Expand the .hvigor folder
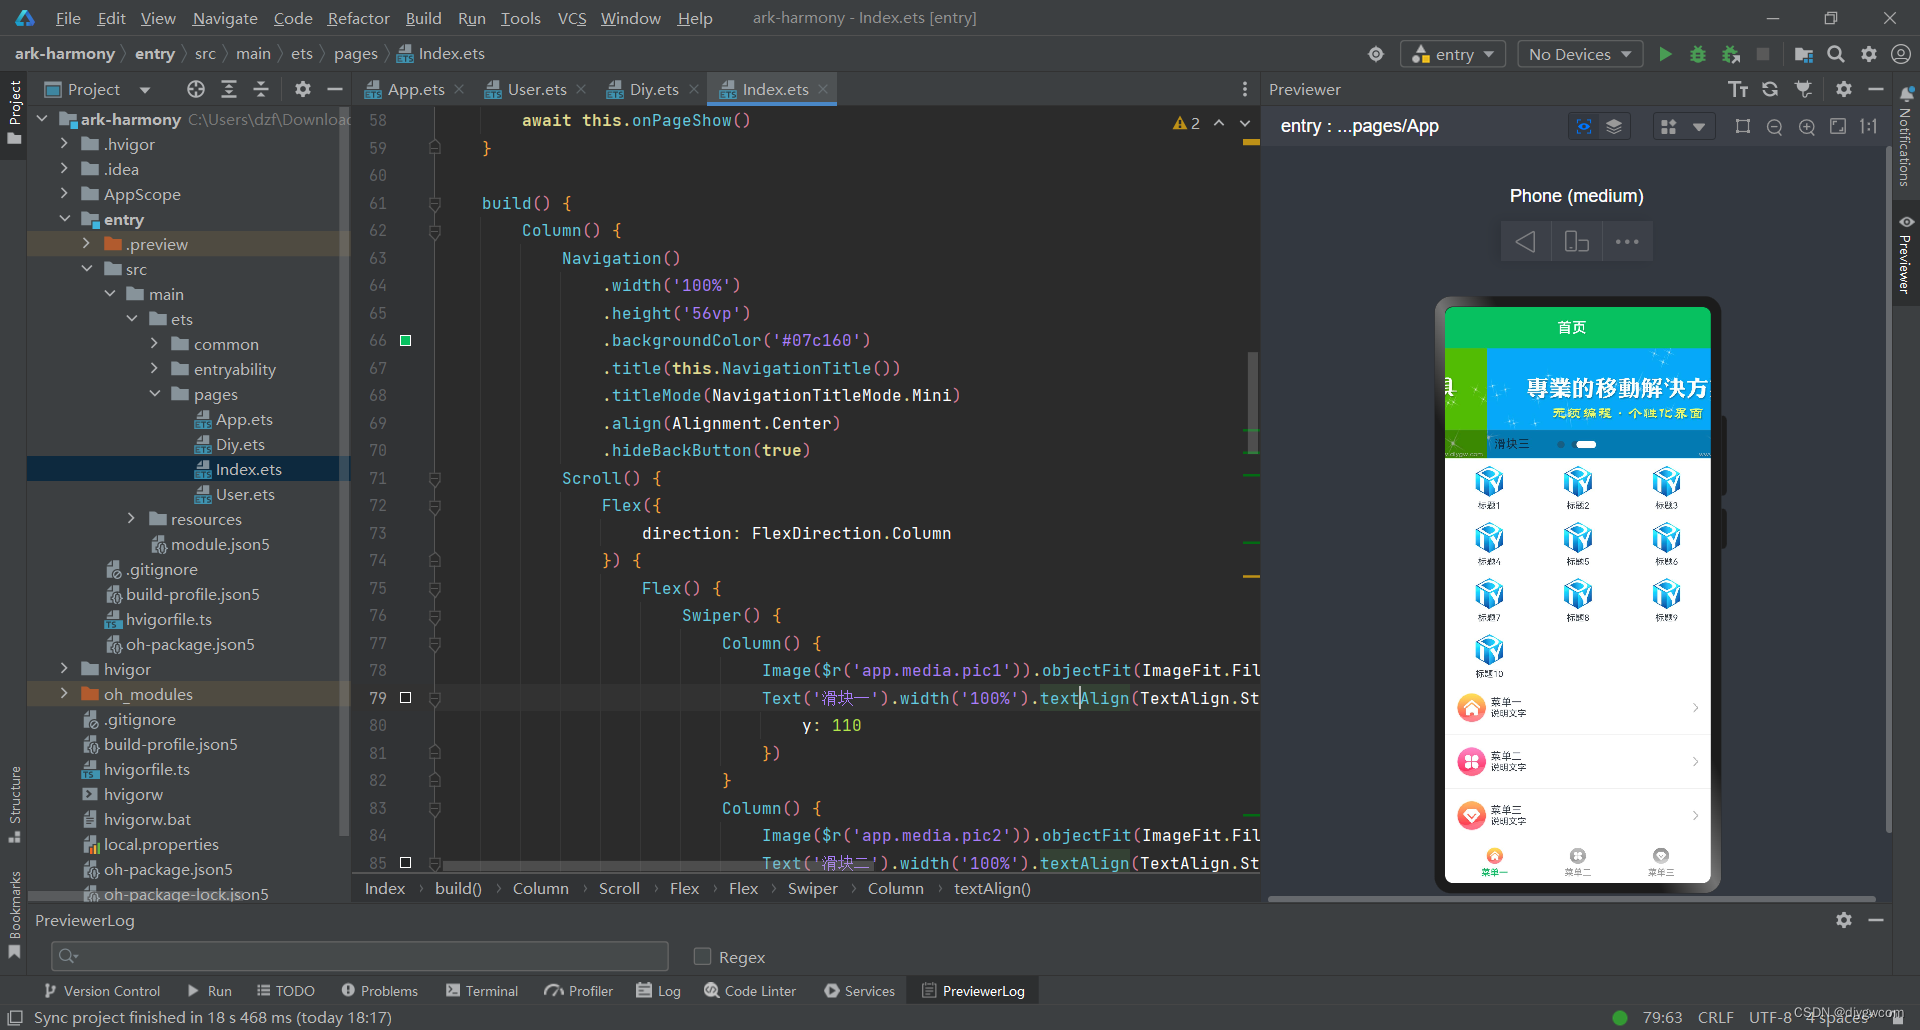The width and height of the screenshot is (1920, 1030). pyautogui.click(x=64, y=144)
